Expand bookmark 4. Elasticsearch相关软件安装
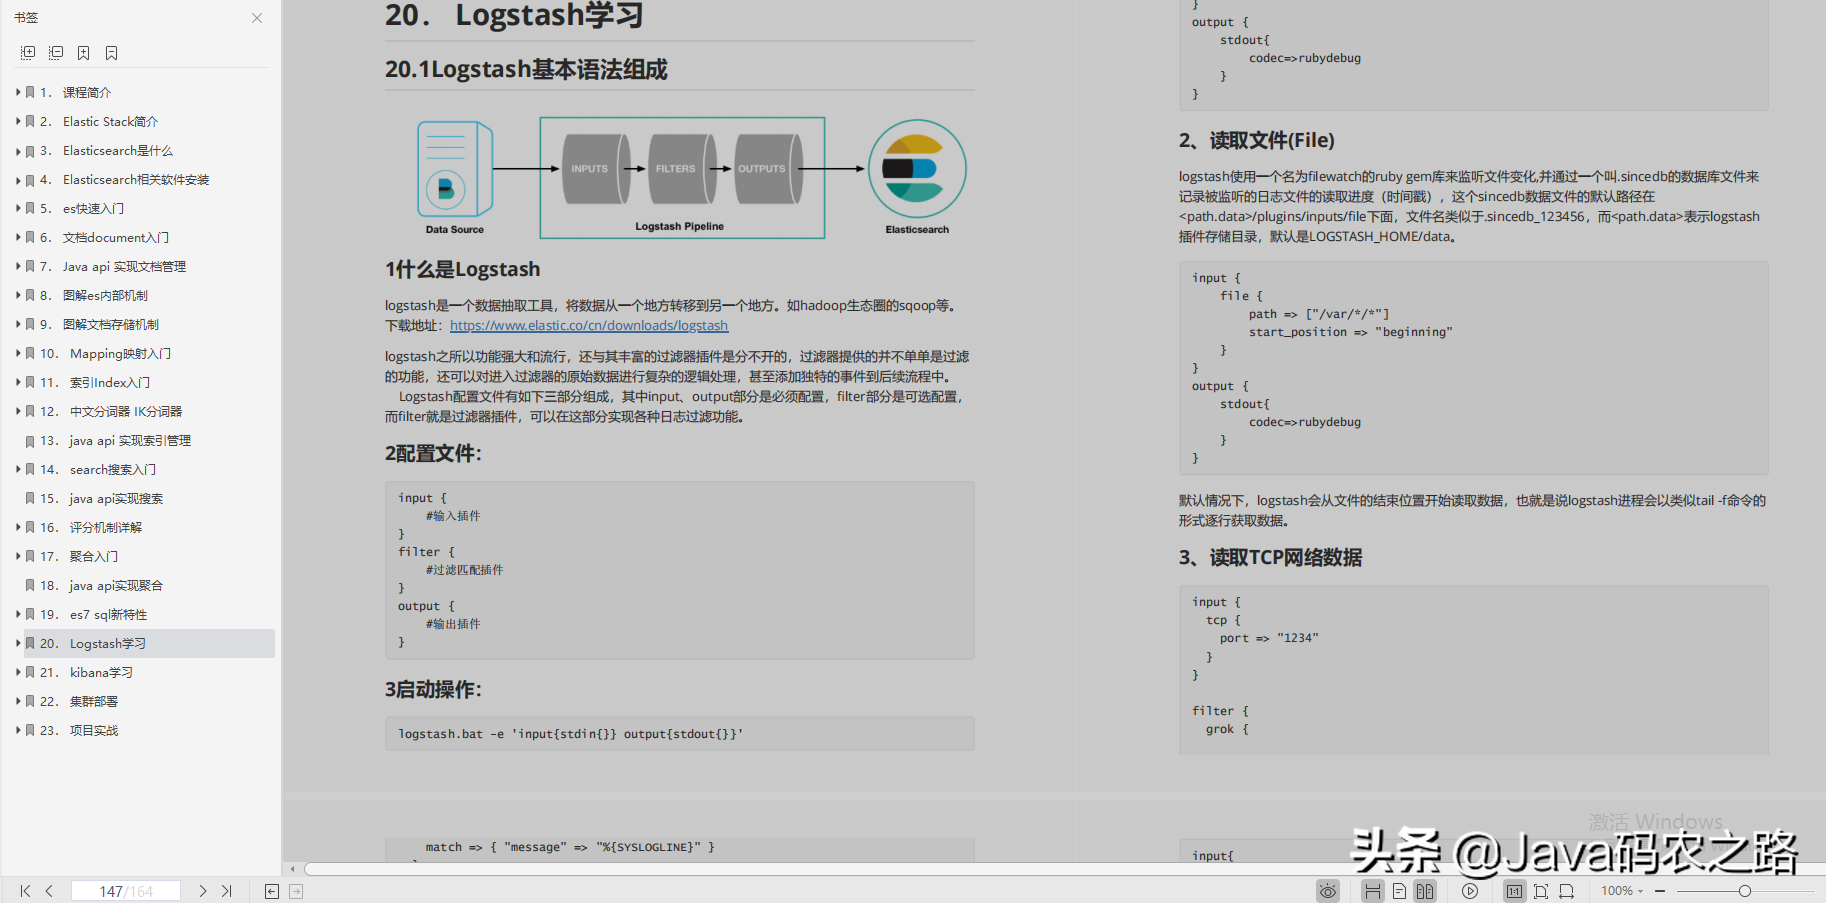The height and width of the screenshot is (903, 1826). pyautogui.click(x=18, y=179)
